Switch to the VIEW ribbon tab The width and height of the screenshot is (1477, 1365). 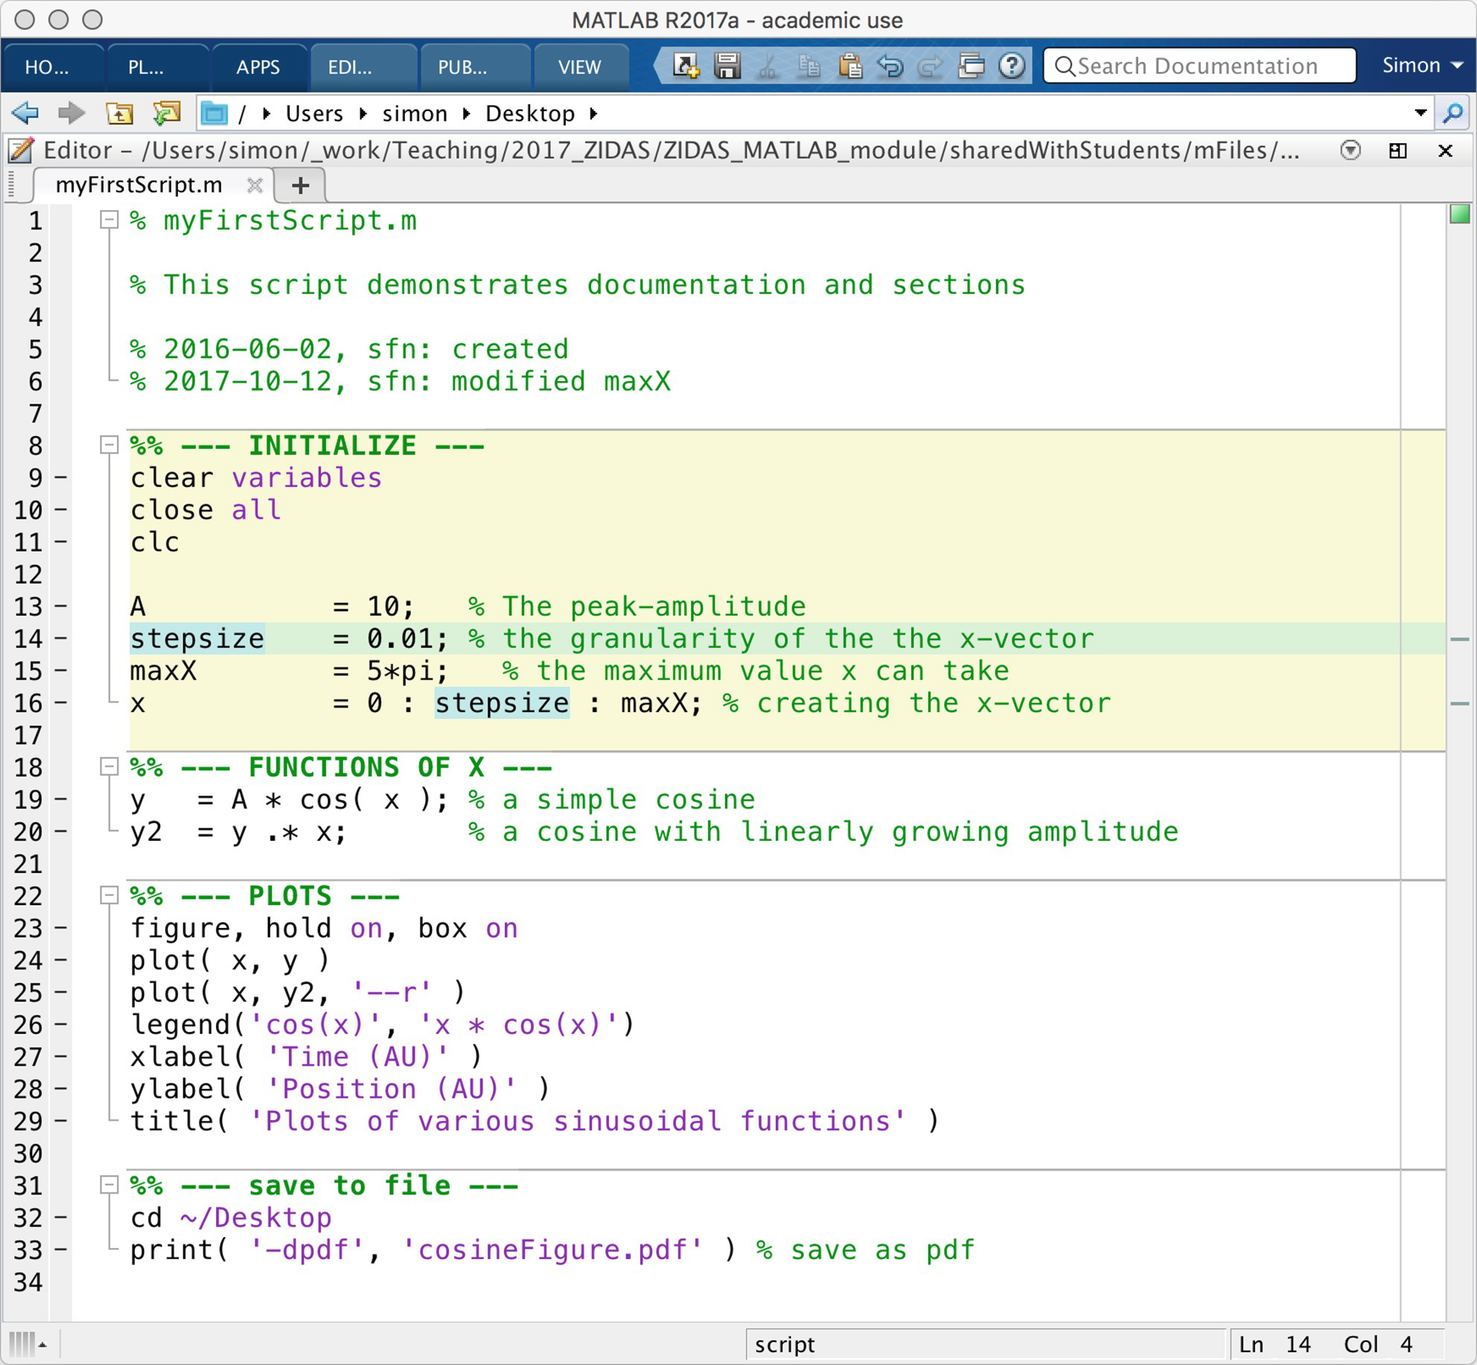point(579,67)
